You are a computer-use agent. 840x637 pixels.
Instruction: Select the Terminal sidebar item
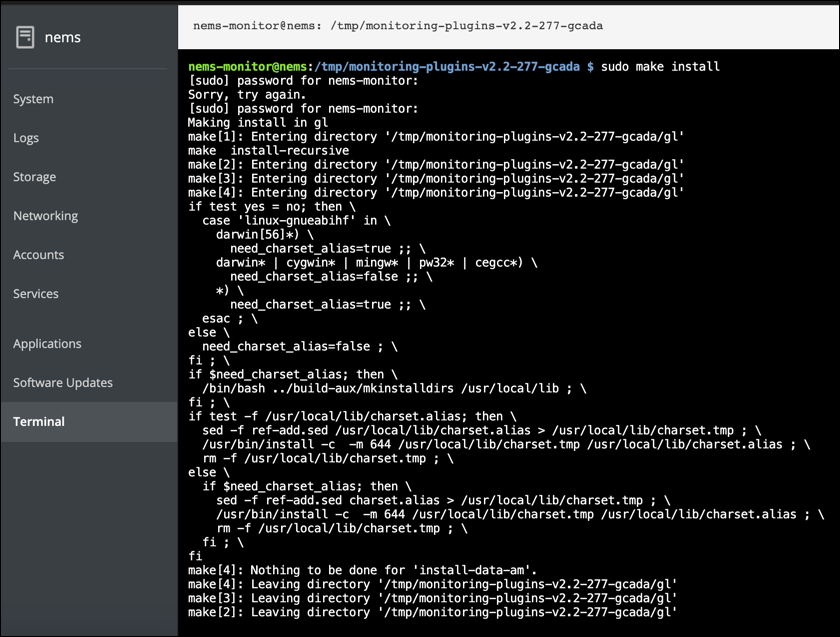click(x=39, y=421)
